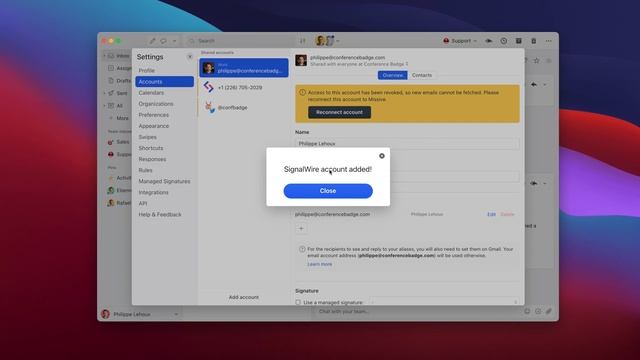Open the compose options dropdown arrow
The height and width of the screenshot is (360, 640).
point(174,41)
